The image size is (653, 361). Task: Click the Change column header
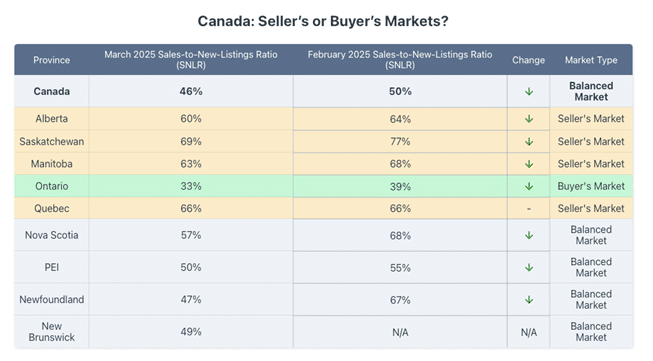tap(528, 60)
